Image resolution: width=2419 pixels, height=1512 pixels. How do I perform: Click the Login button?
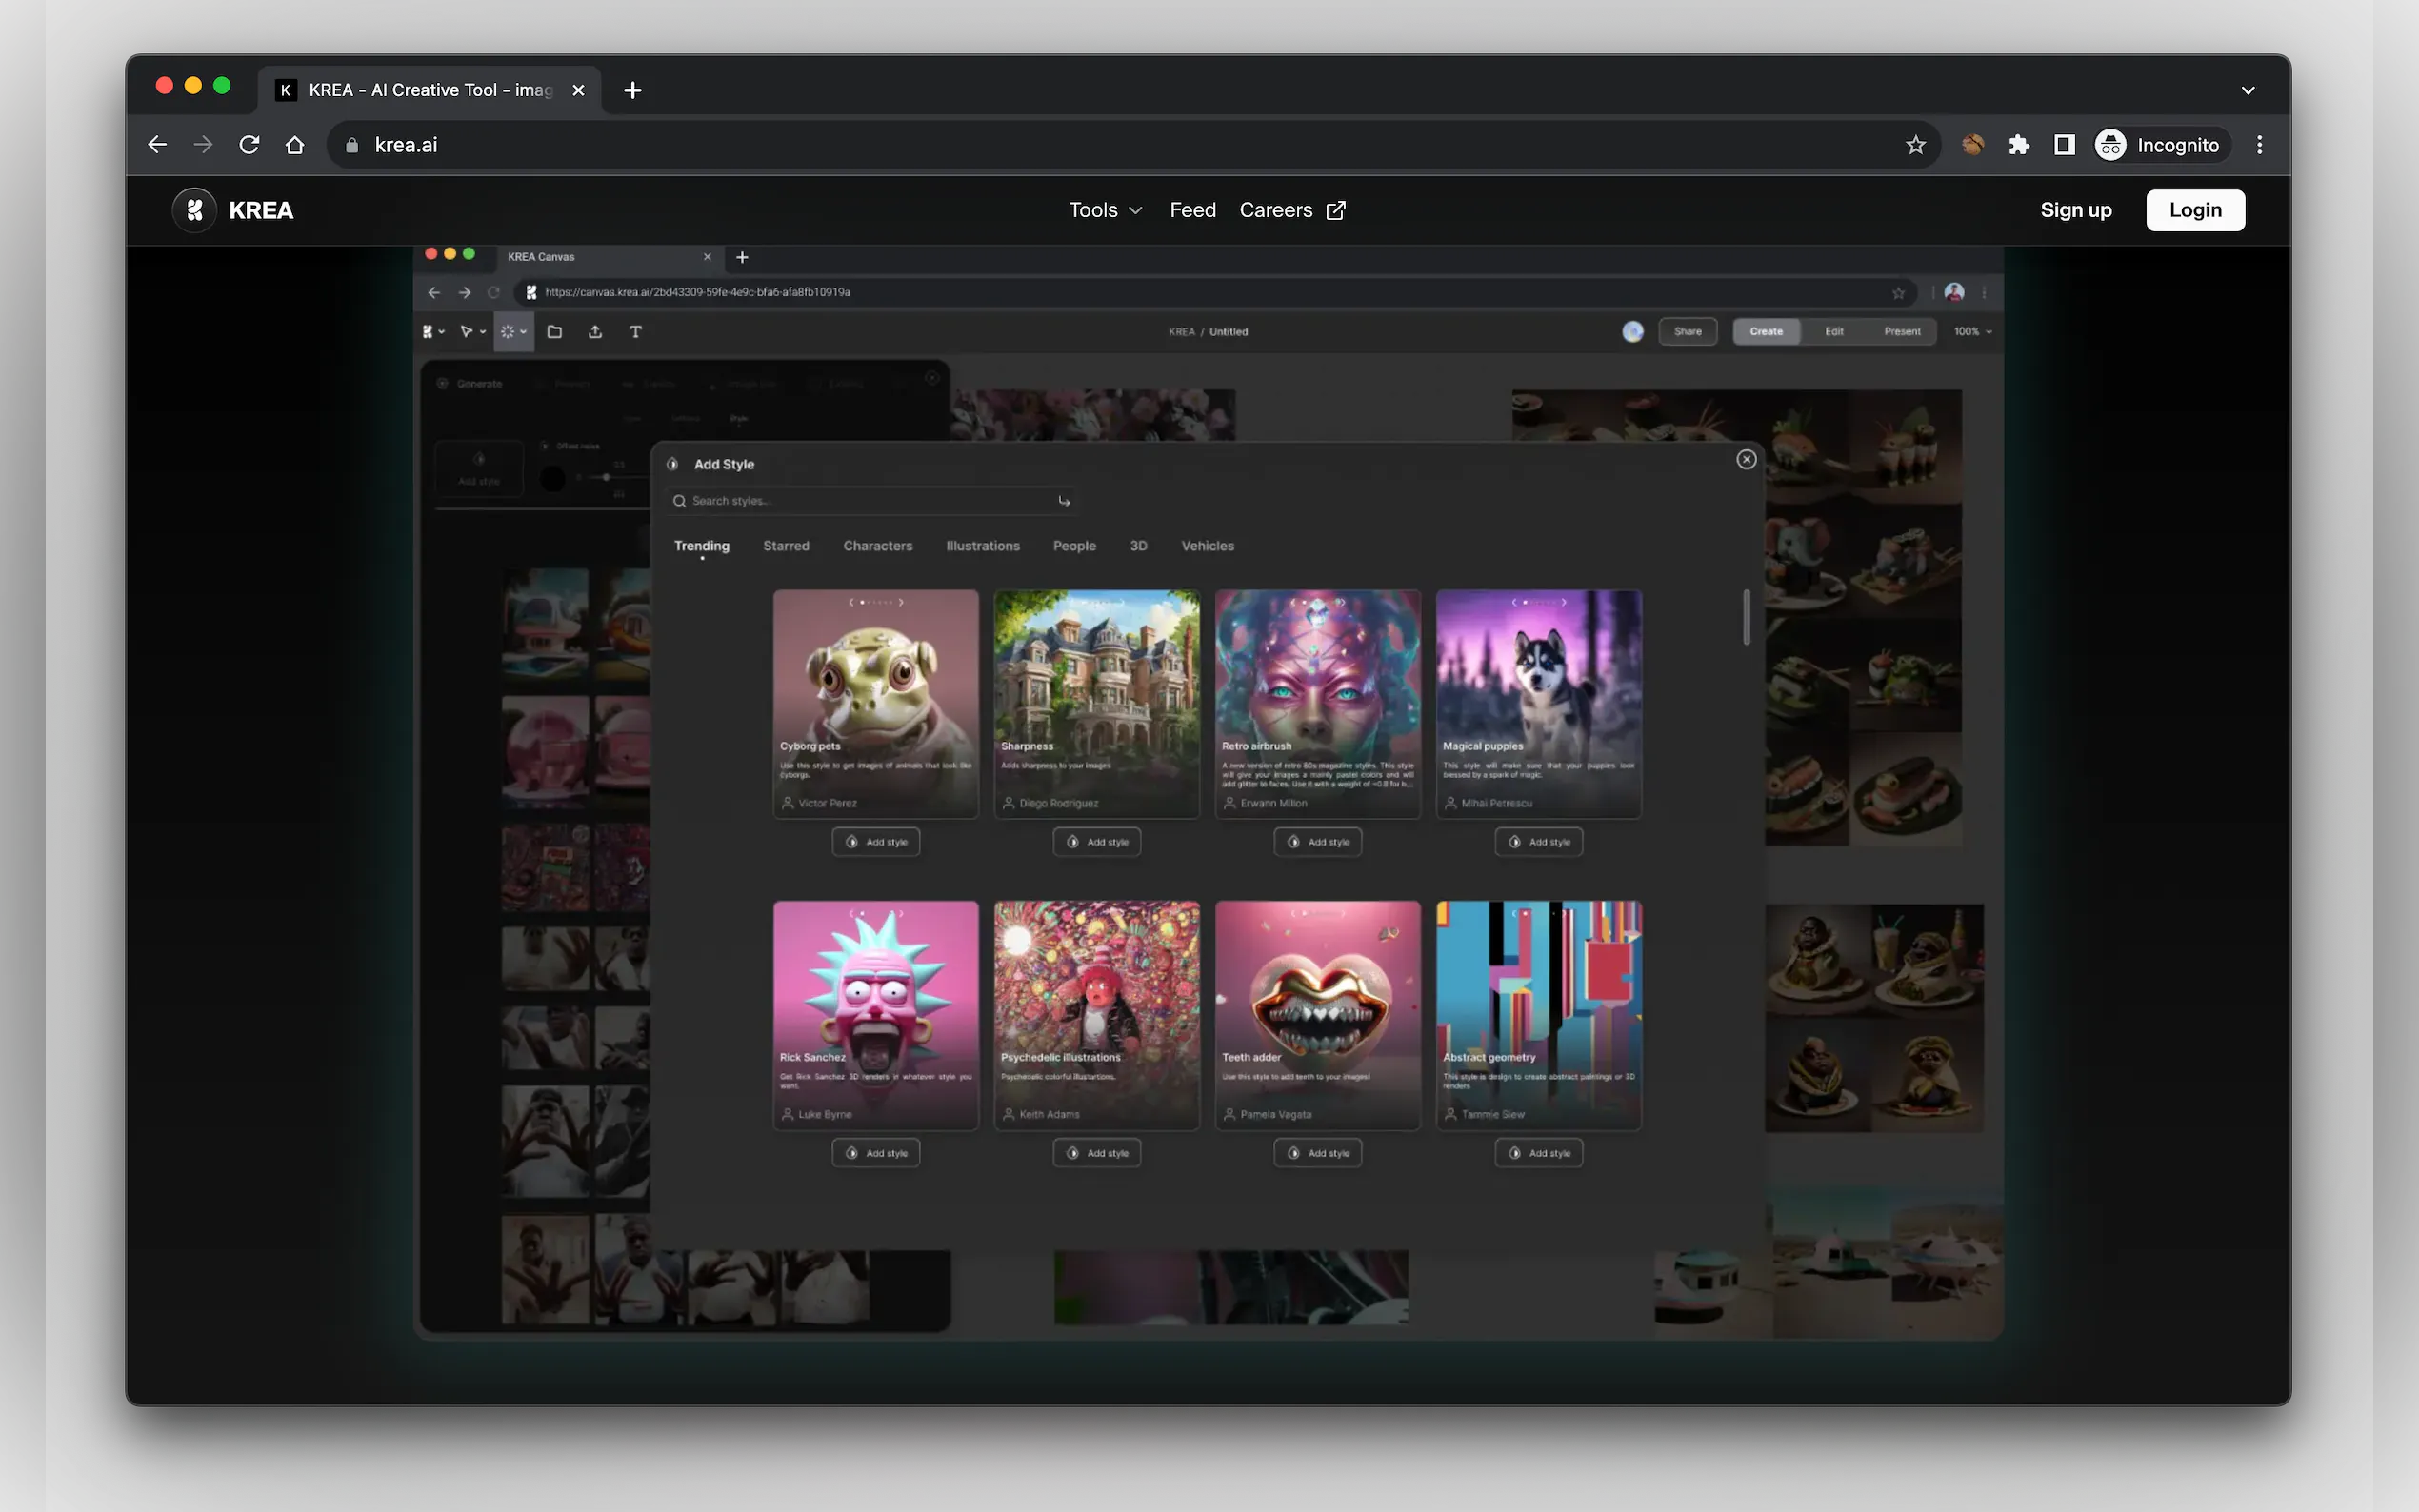coord(2194,210)
